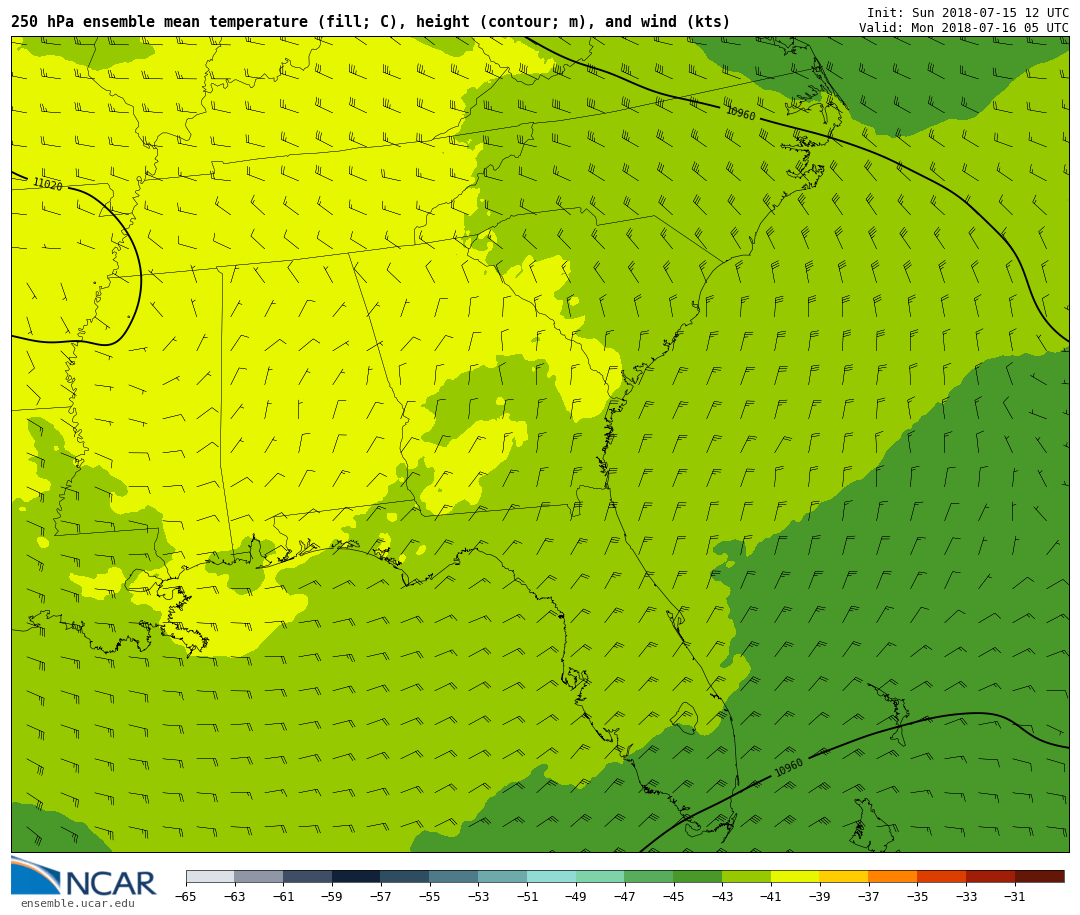The height and width of the screenshot is (915, 1080).
Task: Pick the darkest navy swatch between -59 and -57
Action: coord(356,876)
